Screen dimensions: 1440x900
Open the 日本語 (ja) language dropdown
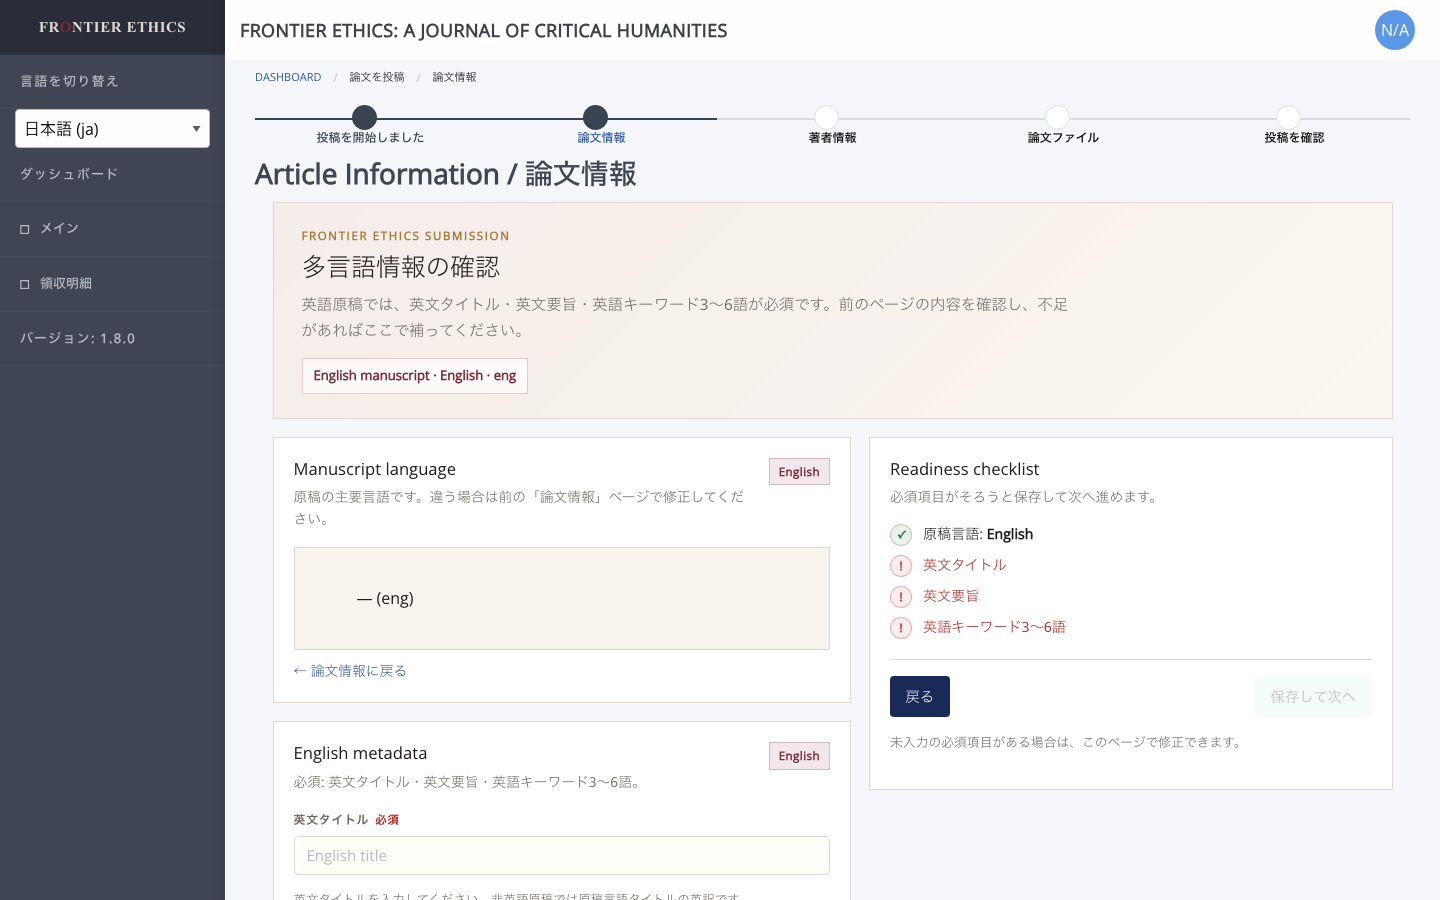(112, 129)
